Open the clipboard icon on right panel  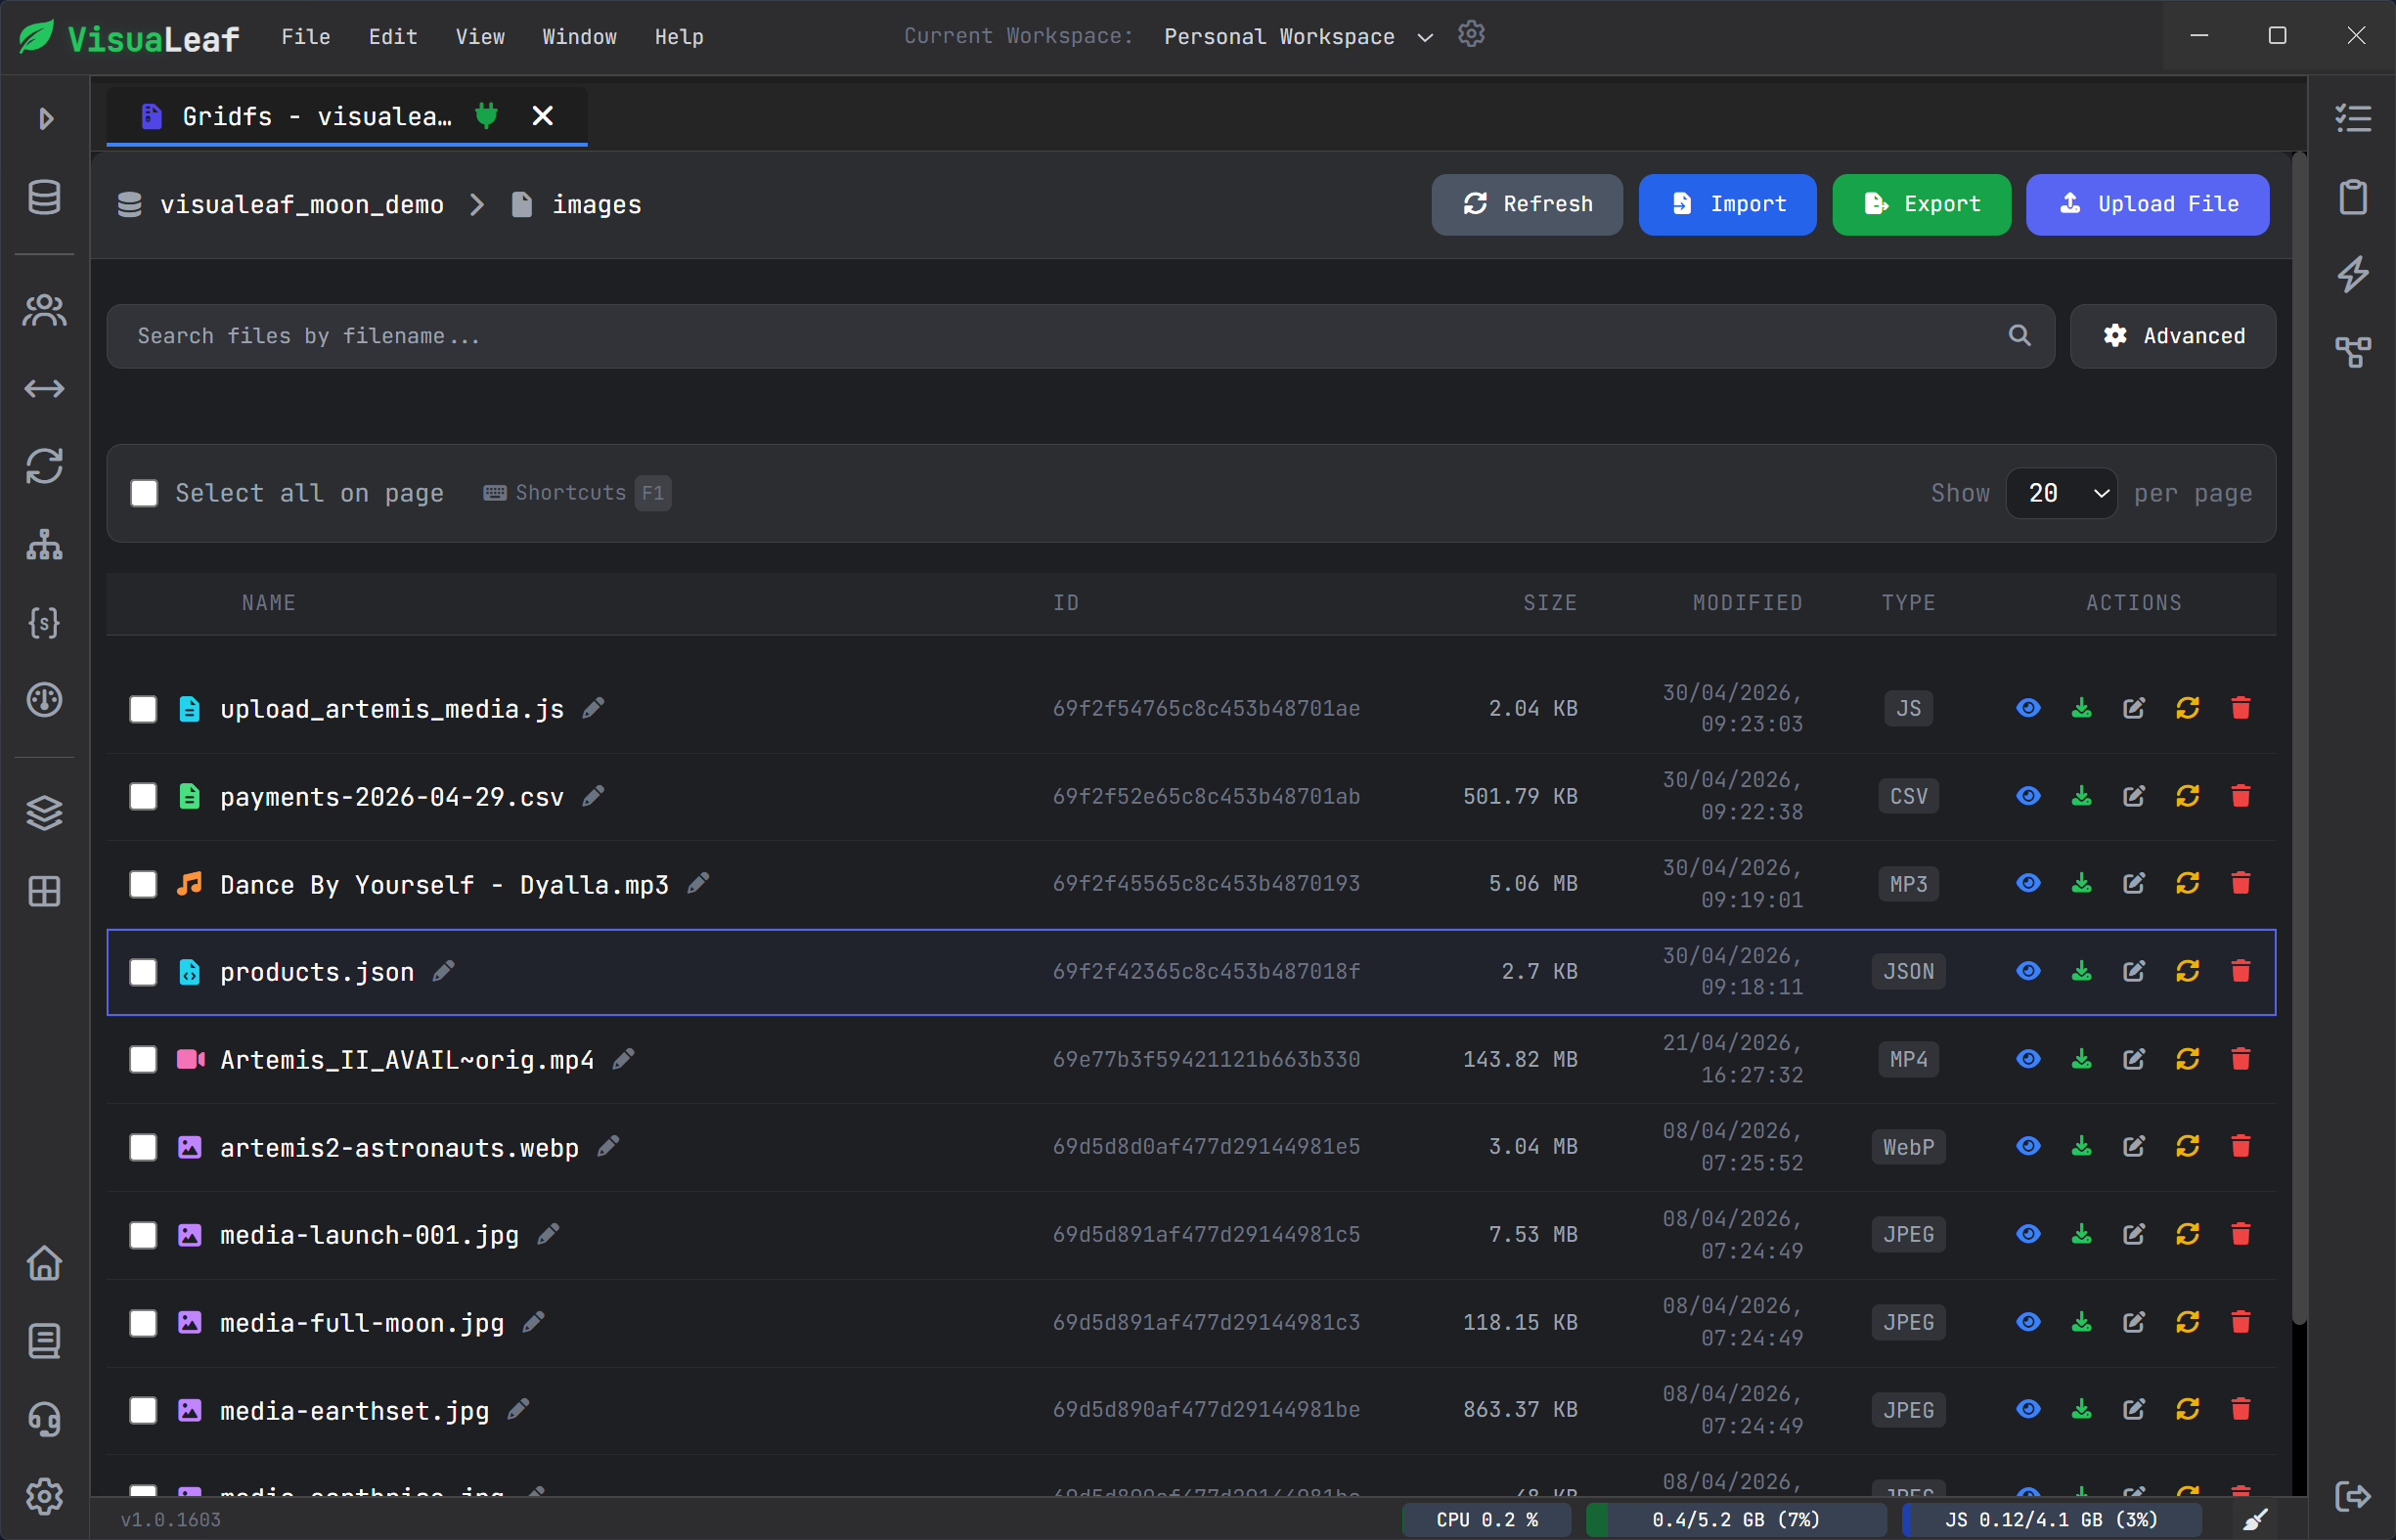click(x=2353, y=196)
